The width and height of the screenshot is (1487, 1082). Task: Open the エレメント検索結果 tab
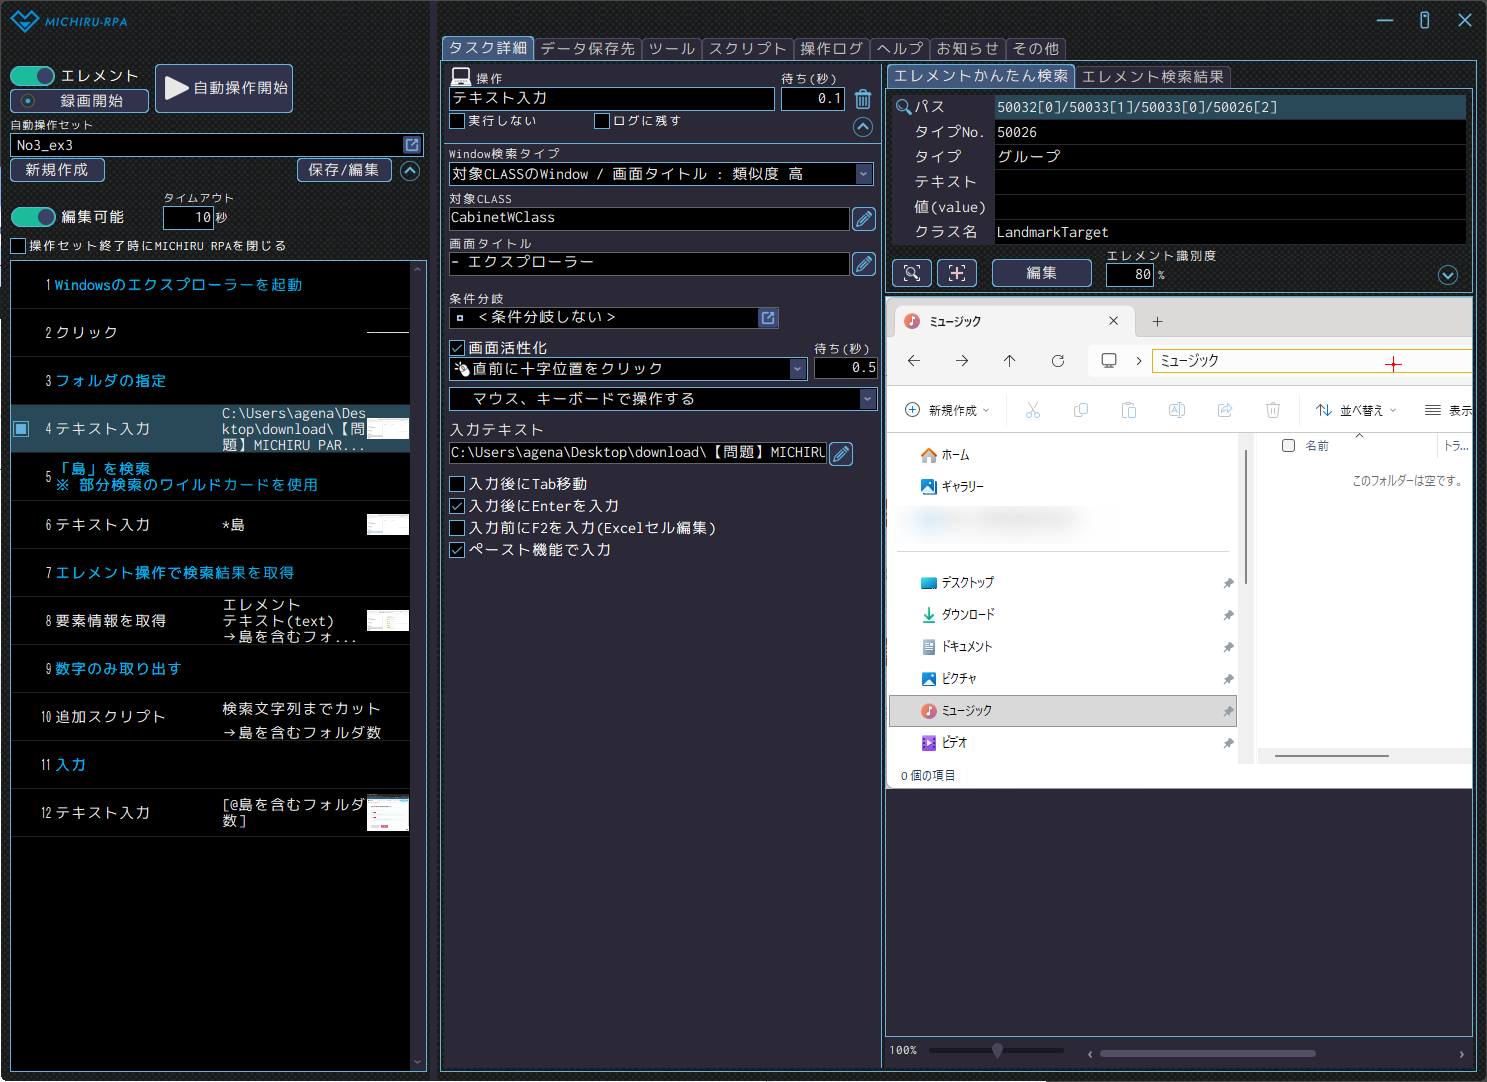1152,77
